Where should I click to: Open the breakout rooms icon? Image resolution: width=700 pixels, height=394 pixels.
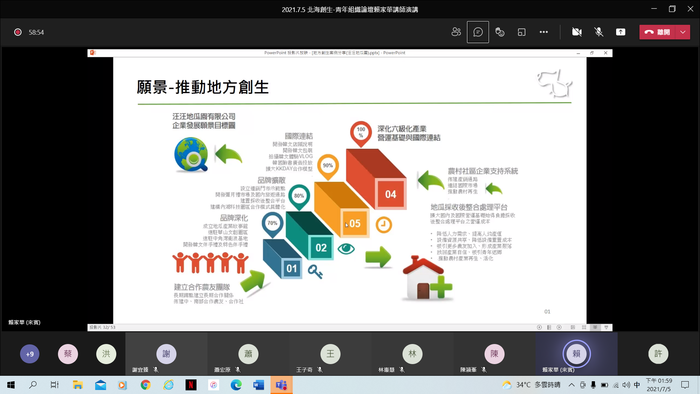pyautogui.click(x=521, y=32)
